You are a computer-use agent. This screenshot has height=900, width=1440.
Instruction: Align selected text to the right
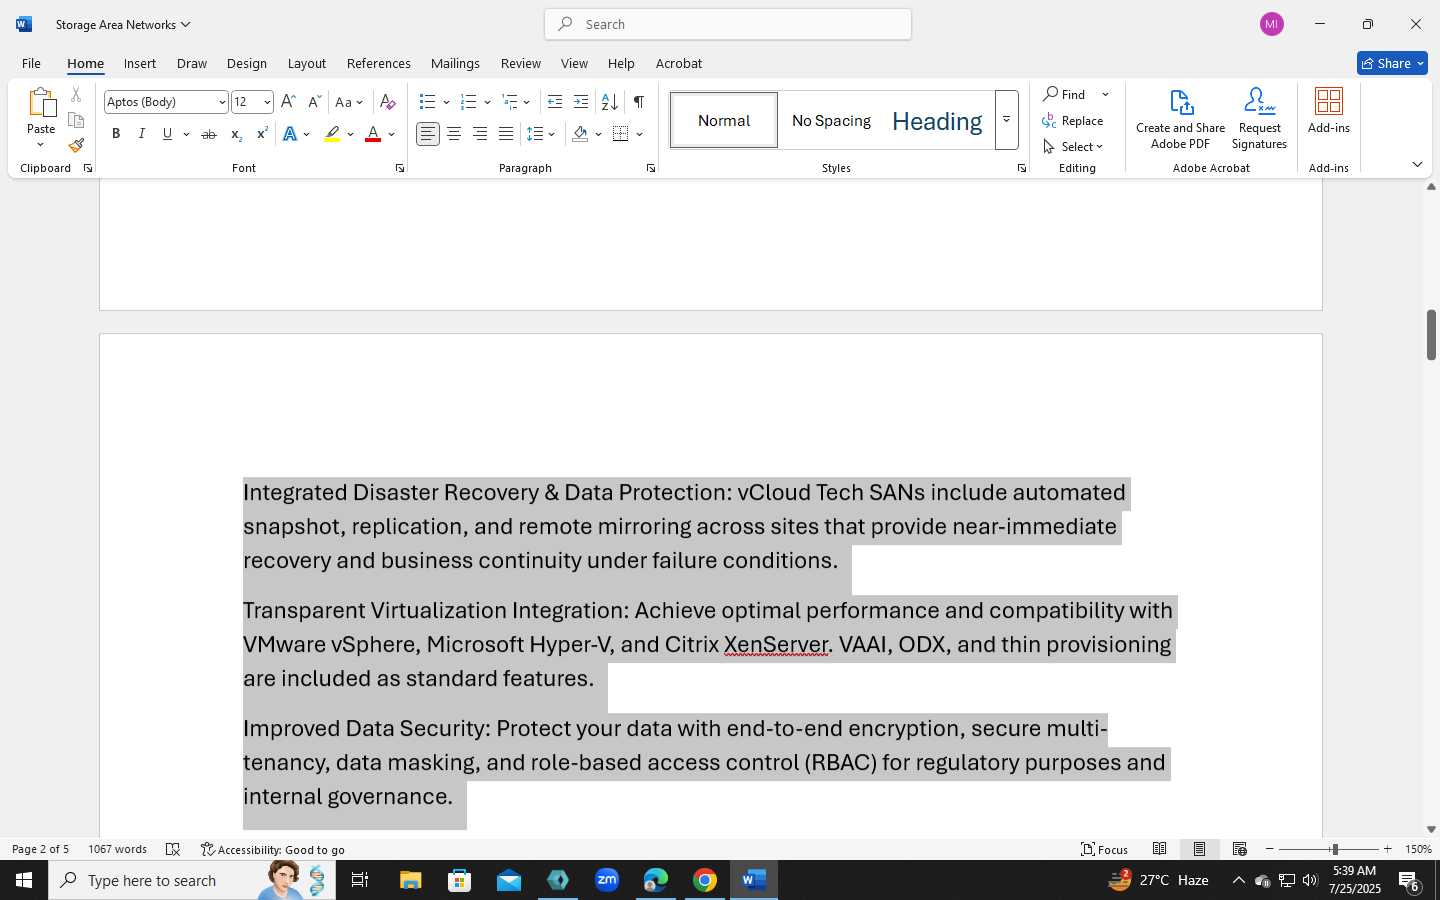tap(480, 134)
